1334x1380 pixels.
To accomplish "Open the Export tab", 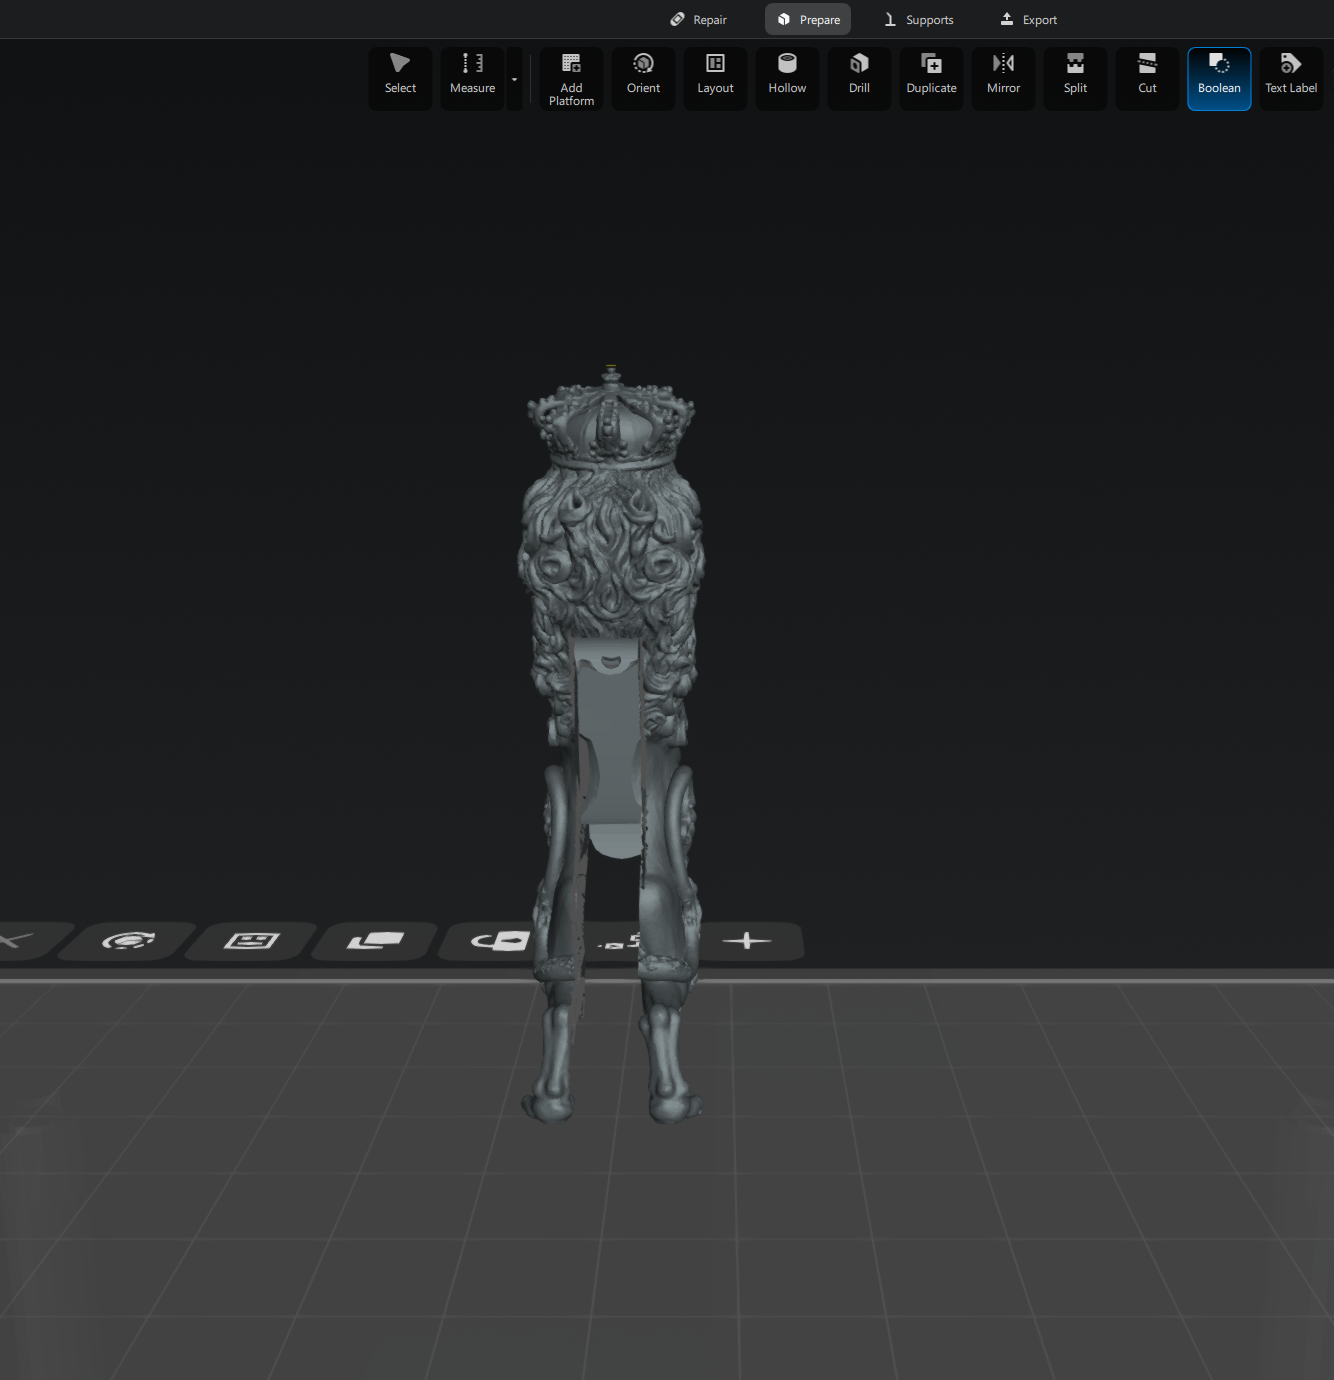I will click(1029, 20).
